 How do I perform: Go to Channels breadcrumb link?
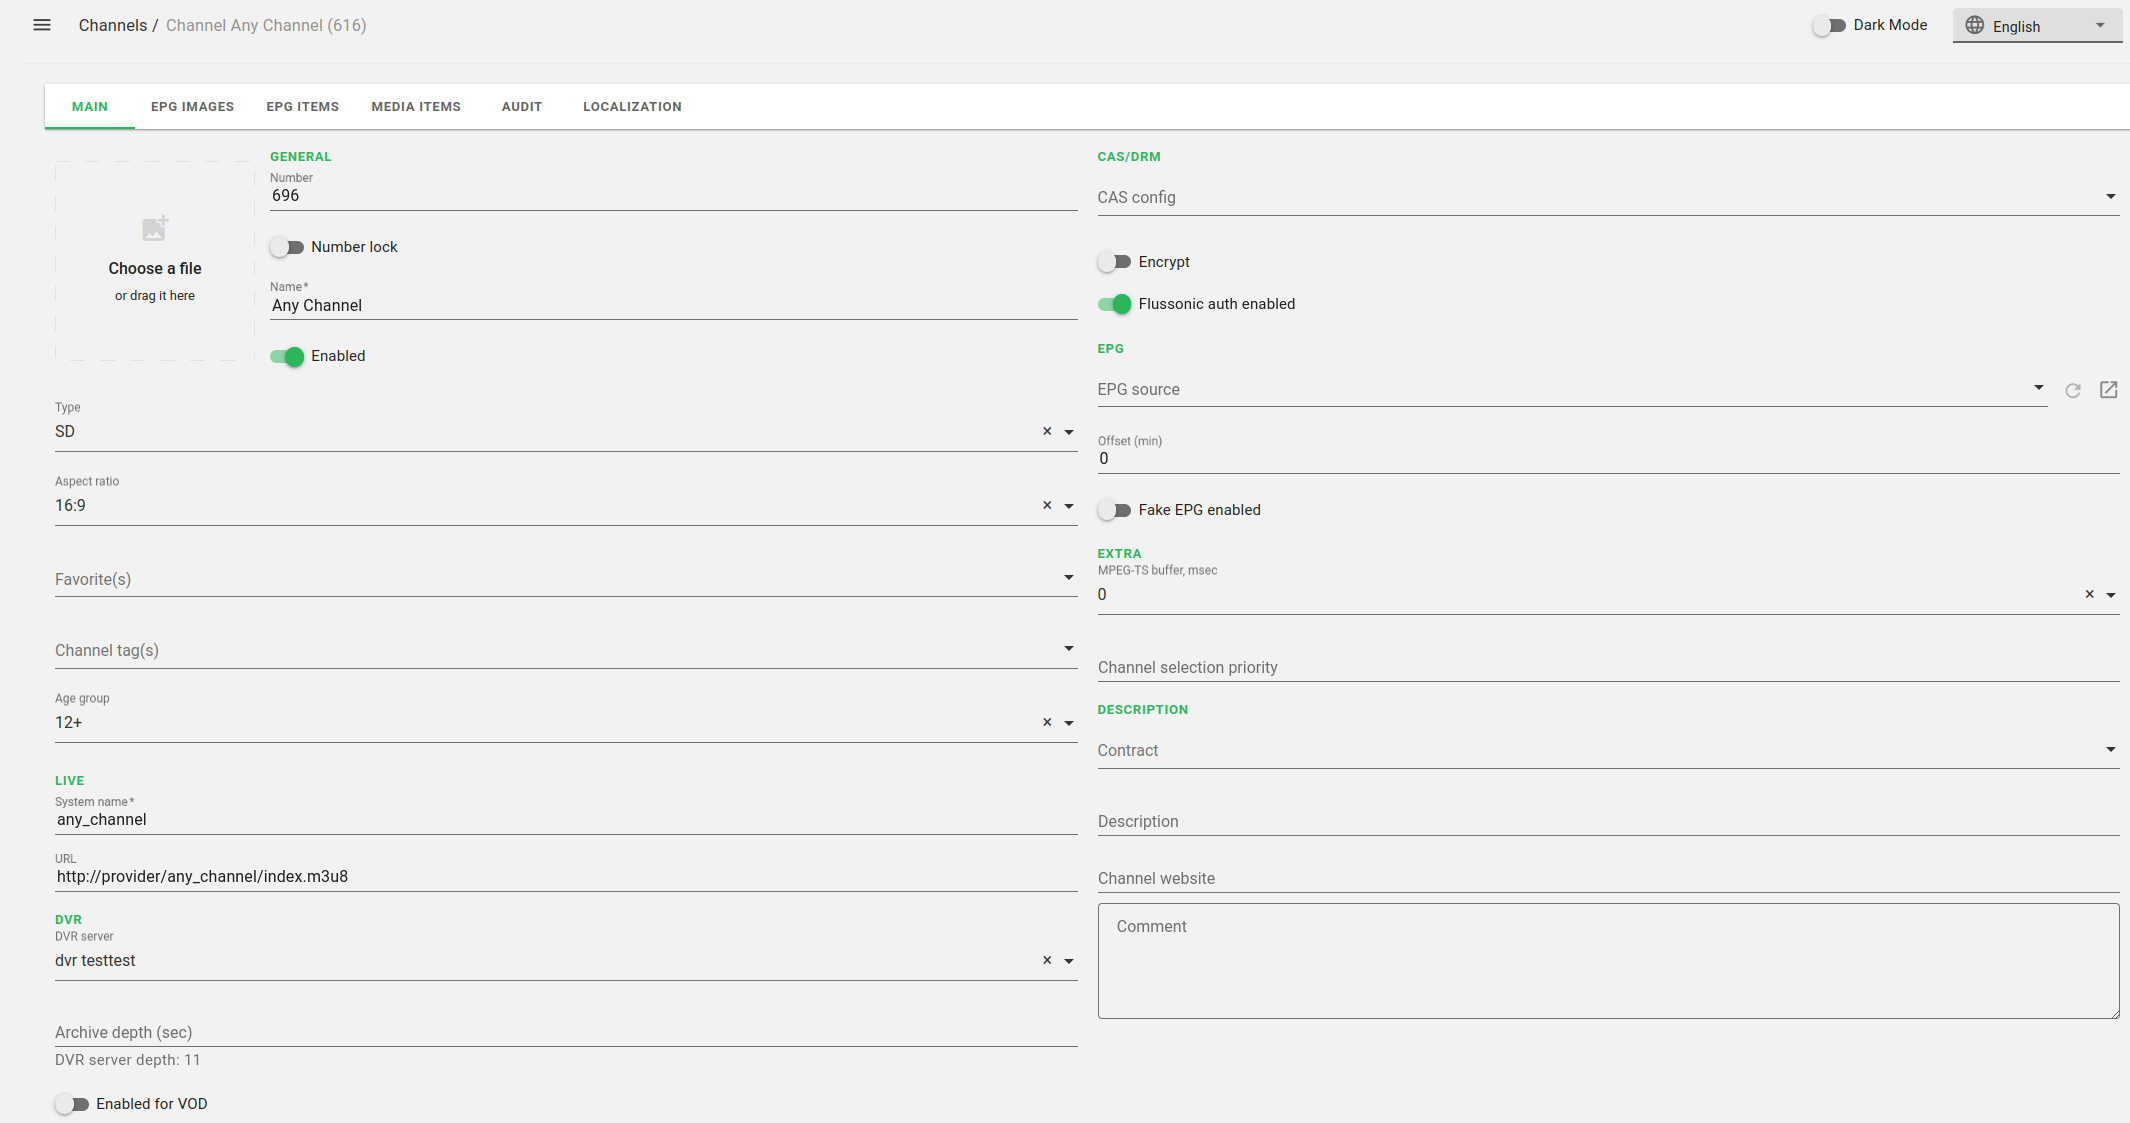coord(112,25)
